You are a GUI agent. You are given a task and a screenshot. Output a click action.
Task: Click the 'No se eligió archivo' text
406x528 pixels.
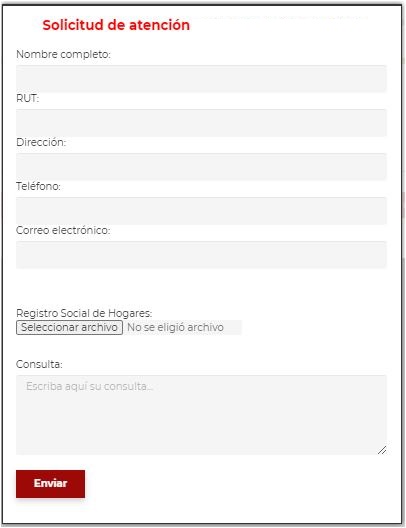(x=175, y=327)
